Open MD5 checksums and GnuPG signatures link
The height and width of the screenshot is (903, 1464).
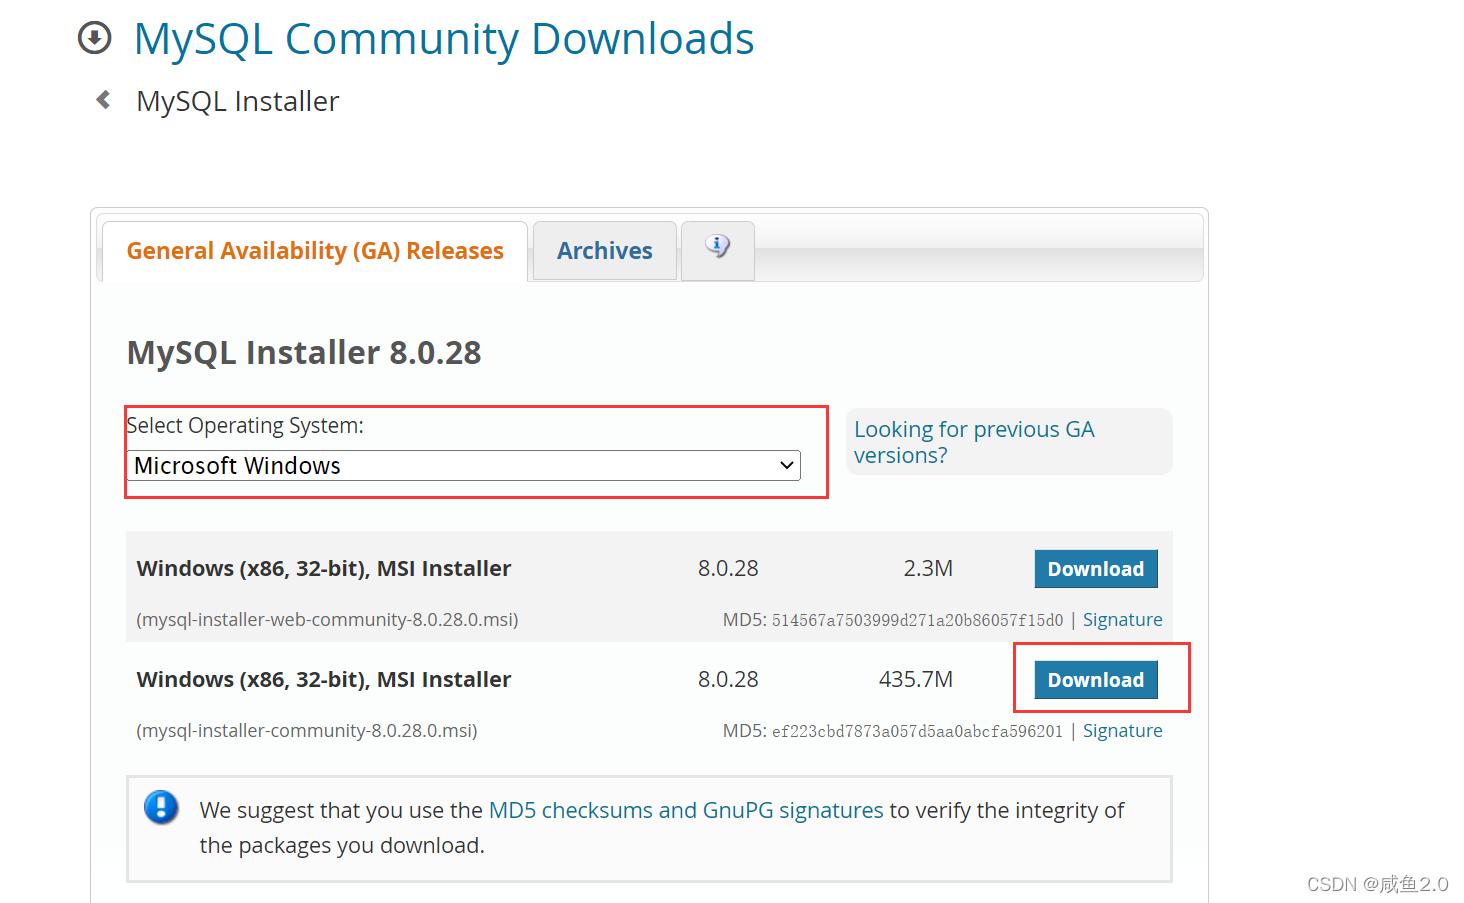tap(686, 810)
